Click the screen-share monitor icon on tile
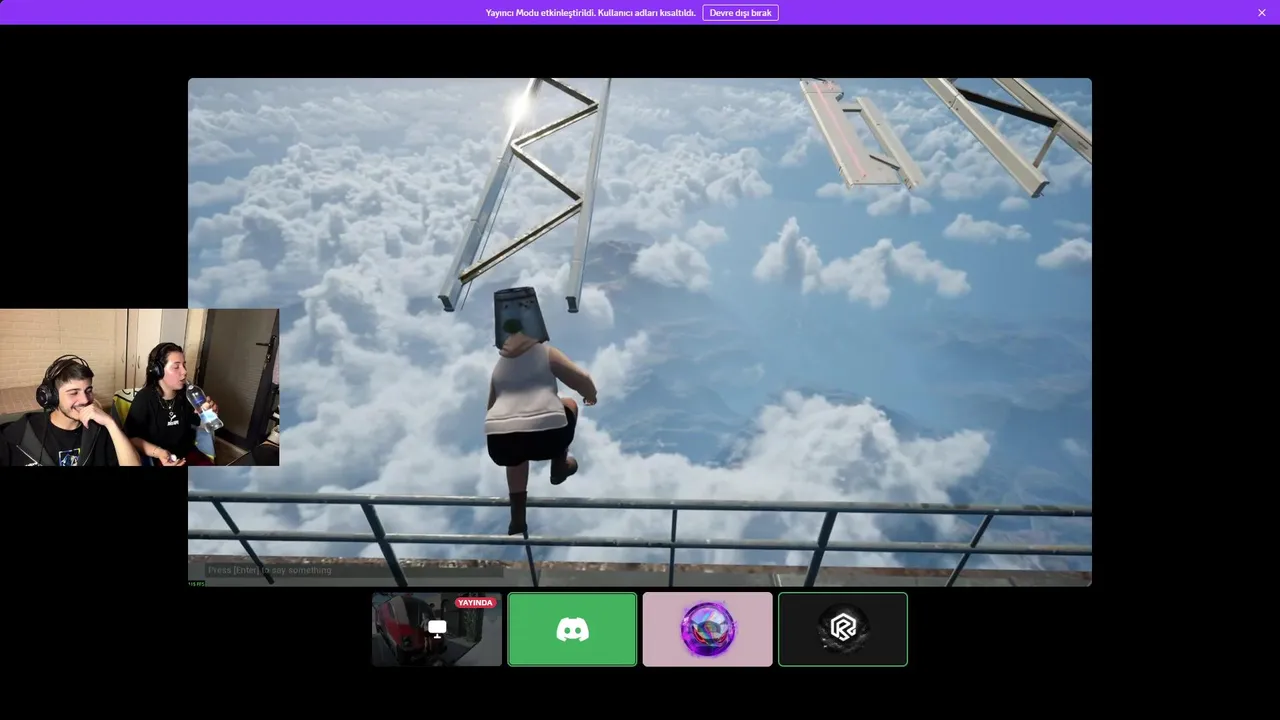 437,629
